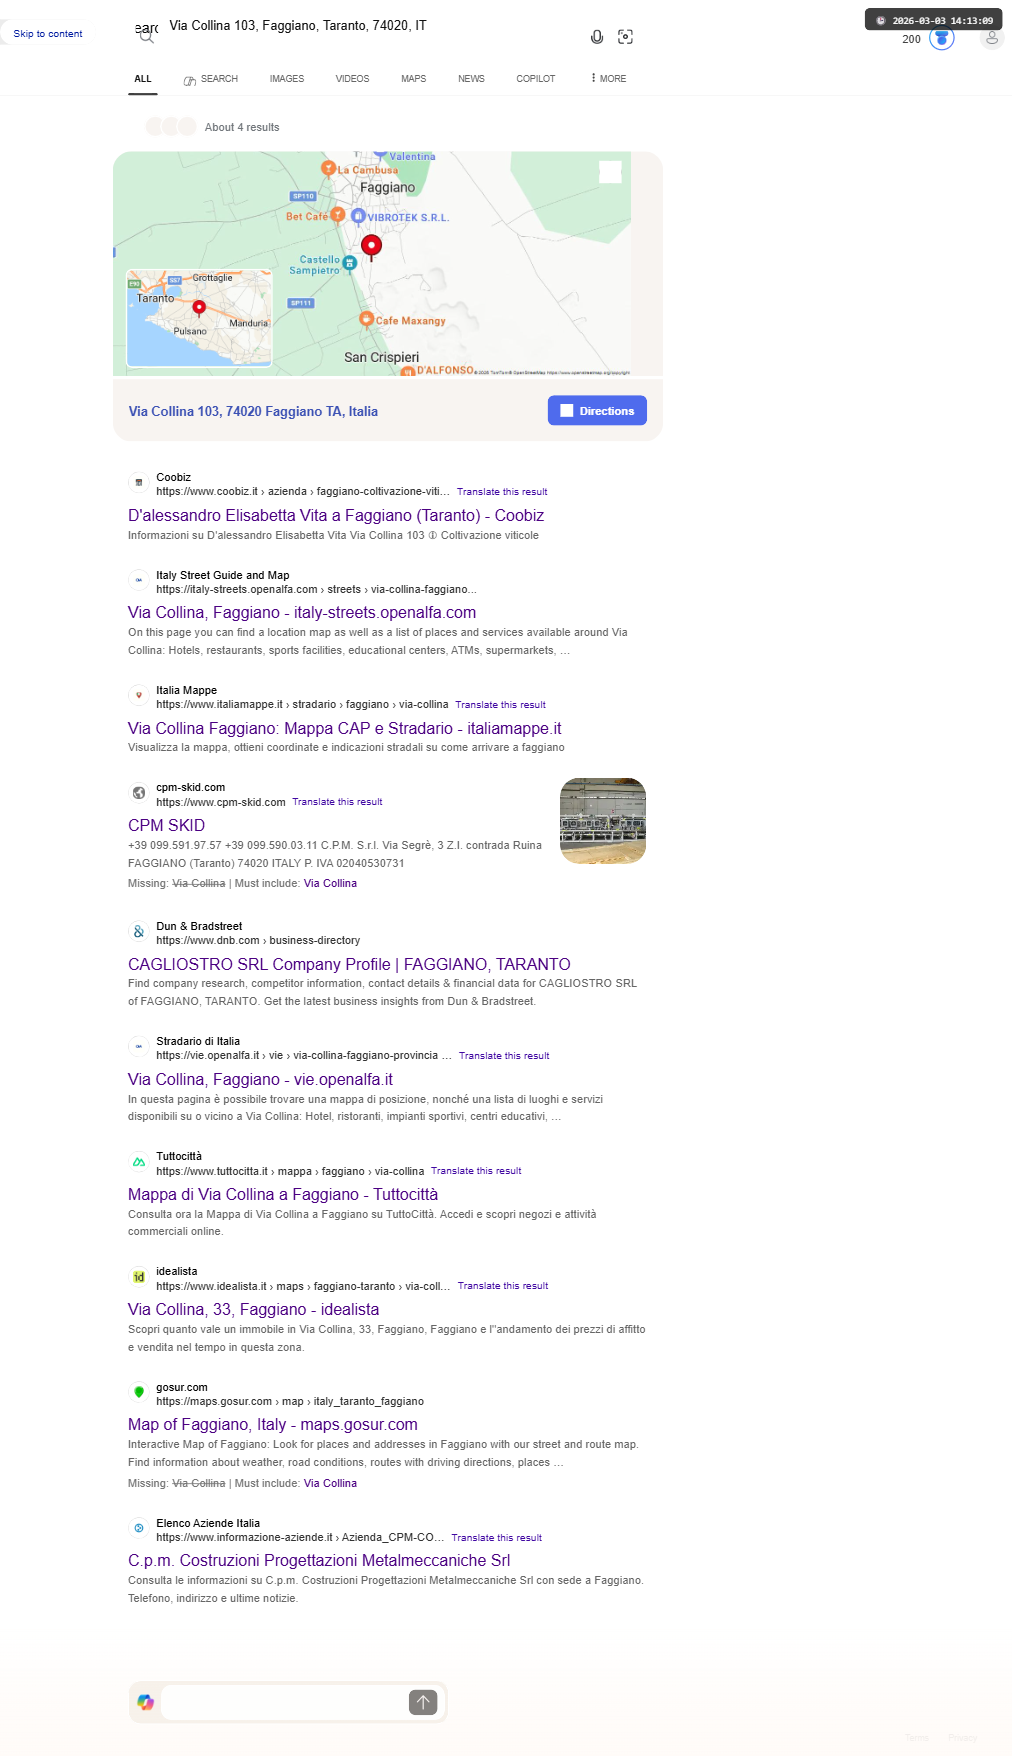Click gosur.com green favicon
The height and width of the screenshot is (1756, 1012).
(139, 1393)
